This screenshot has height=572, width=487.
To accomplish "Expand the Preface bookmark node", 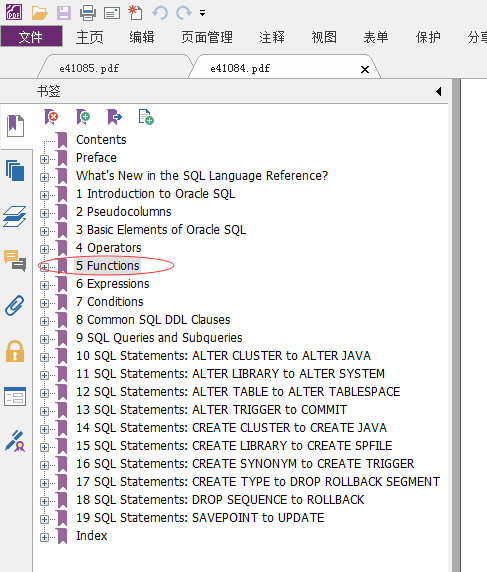I will pos(44,159).
